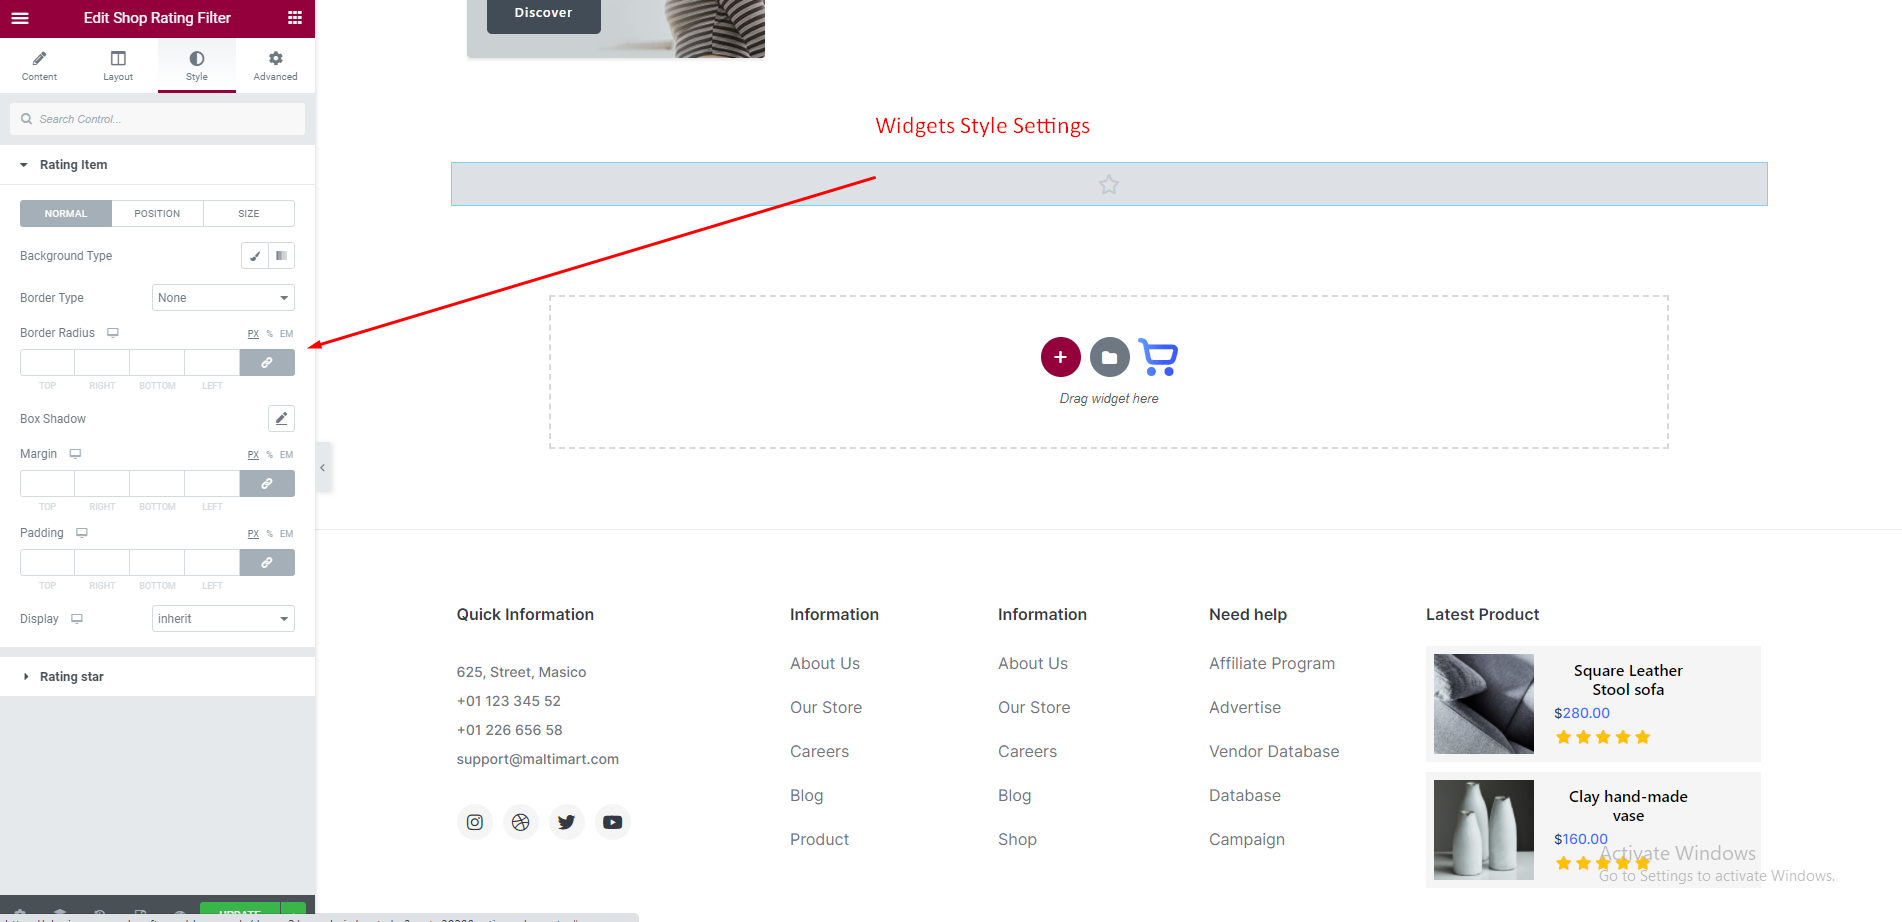Toggle Border Radius linked values button
1902x922 pixels.
pyautogui.click(x=267, y=363)
